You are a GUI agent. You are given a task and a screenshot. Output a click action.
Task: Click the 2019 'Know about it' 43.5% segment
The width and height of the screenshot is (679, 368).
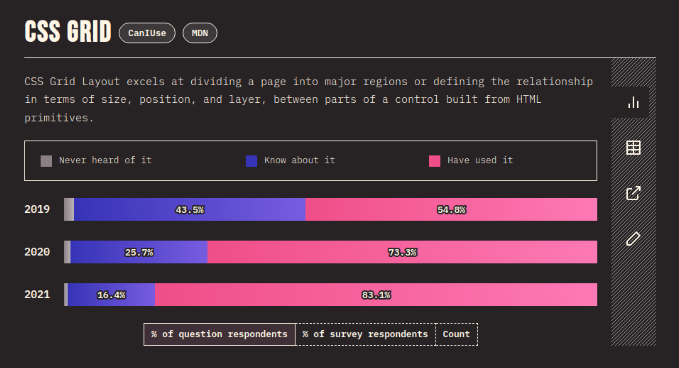(x=190, y=210)
